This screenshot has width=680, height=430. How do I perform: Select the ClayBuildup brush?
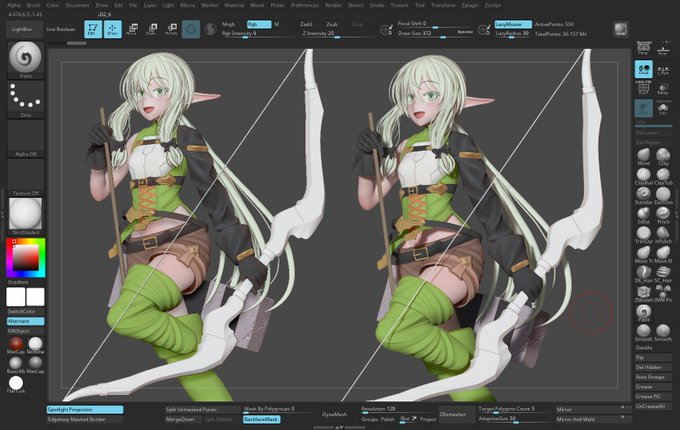(x=644, y=176)
